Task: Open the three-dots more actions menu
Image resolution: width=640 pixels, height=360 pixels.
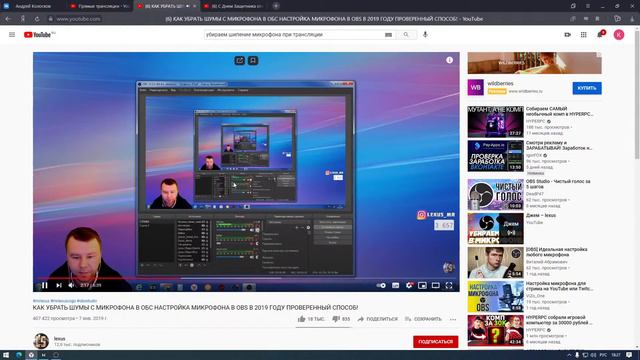Action: click(x=453, y=319)
